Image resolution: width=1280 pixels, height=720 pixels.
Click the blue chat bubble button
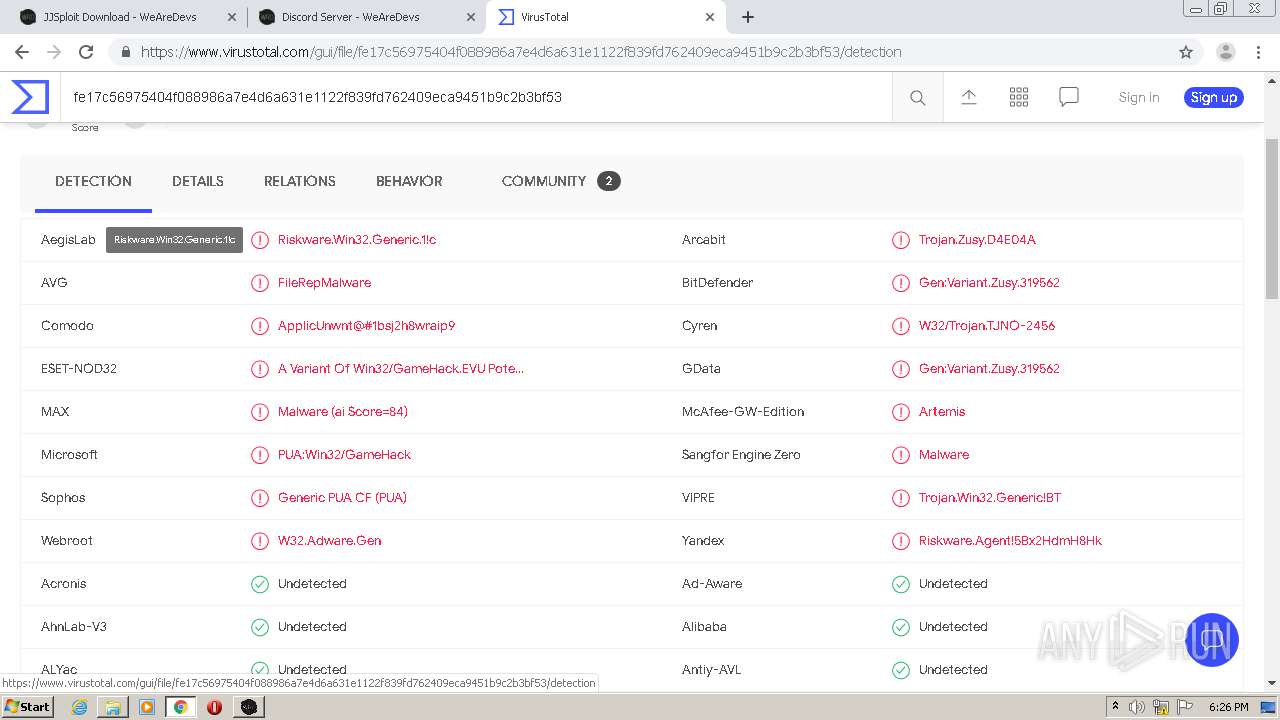(1211, 640)
